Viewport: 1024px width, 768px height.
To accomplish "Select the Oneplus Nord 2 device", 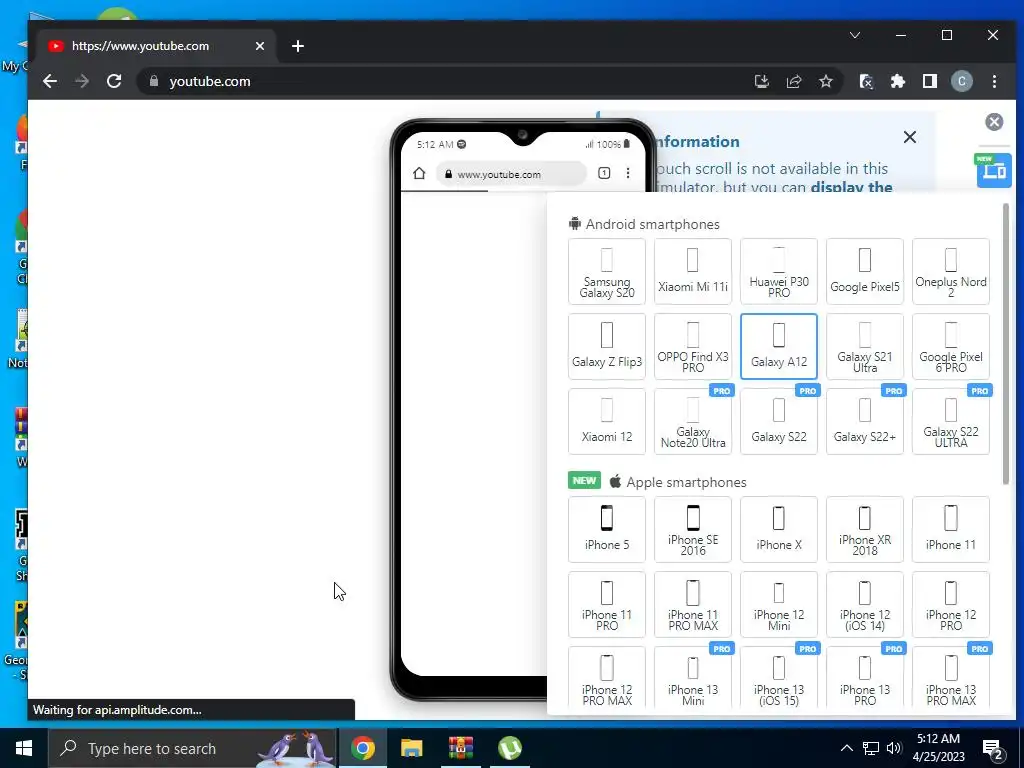I will click(951, 271).
